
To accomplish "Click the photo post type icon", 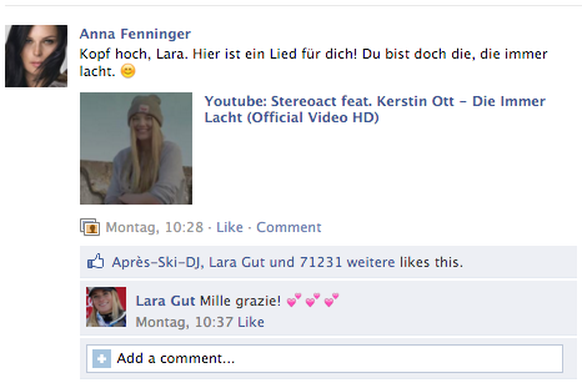I will [90, 227].
